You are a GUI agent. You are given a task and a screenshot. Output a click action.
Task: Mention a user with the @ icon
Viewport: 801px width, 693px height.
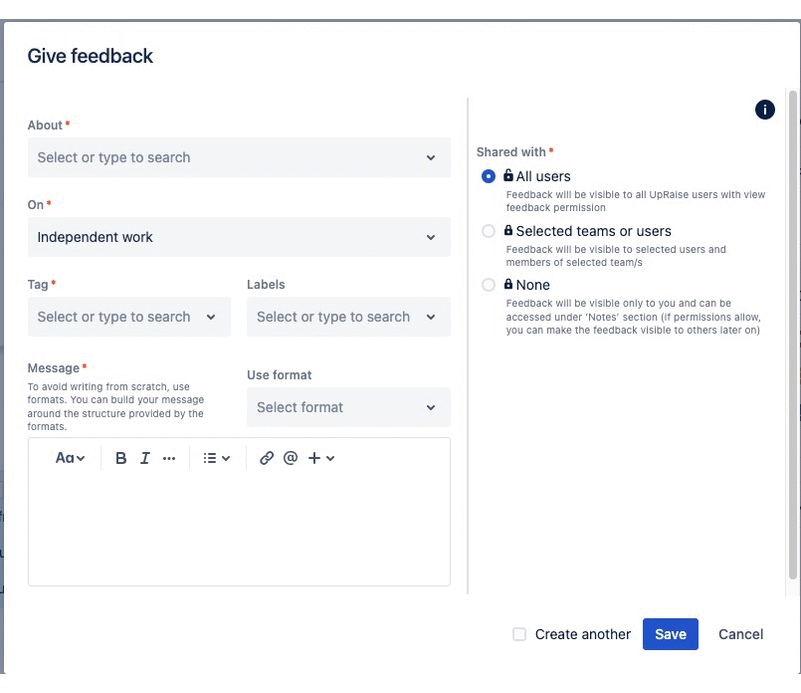click(290, 458)
